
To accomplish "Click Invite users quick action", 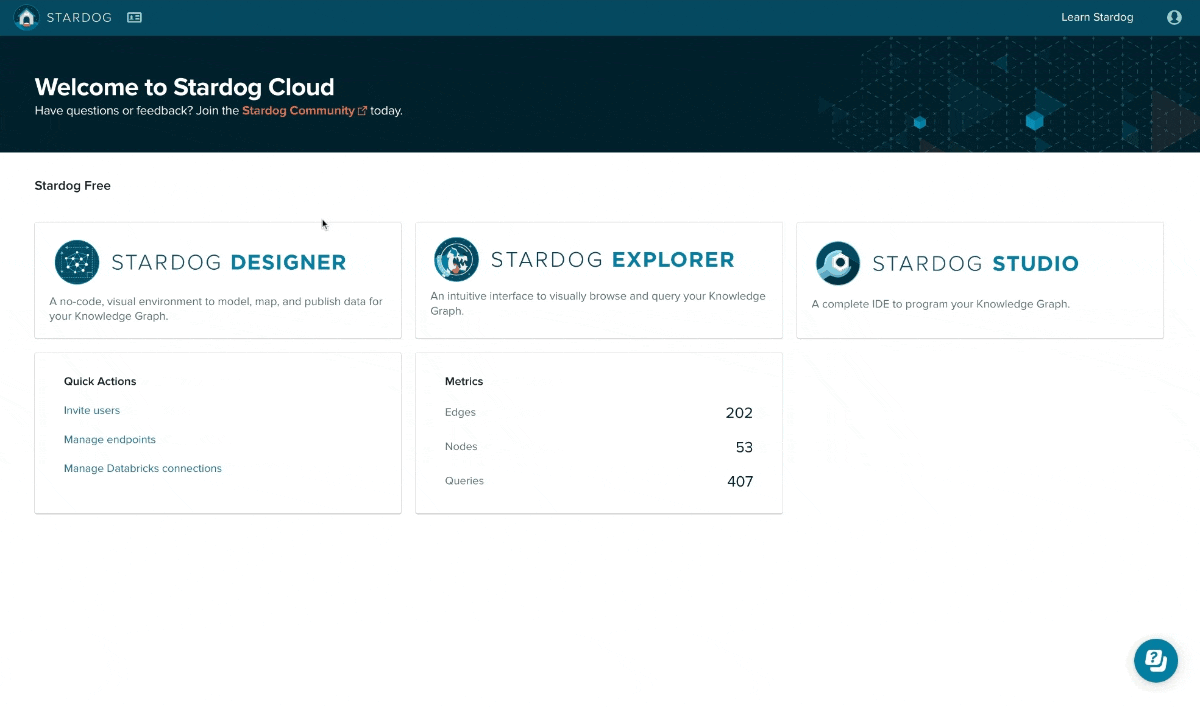I will click(92, 411).
